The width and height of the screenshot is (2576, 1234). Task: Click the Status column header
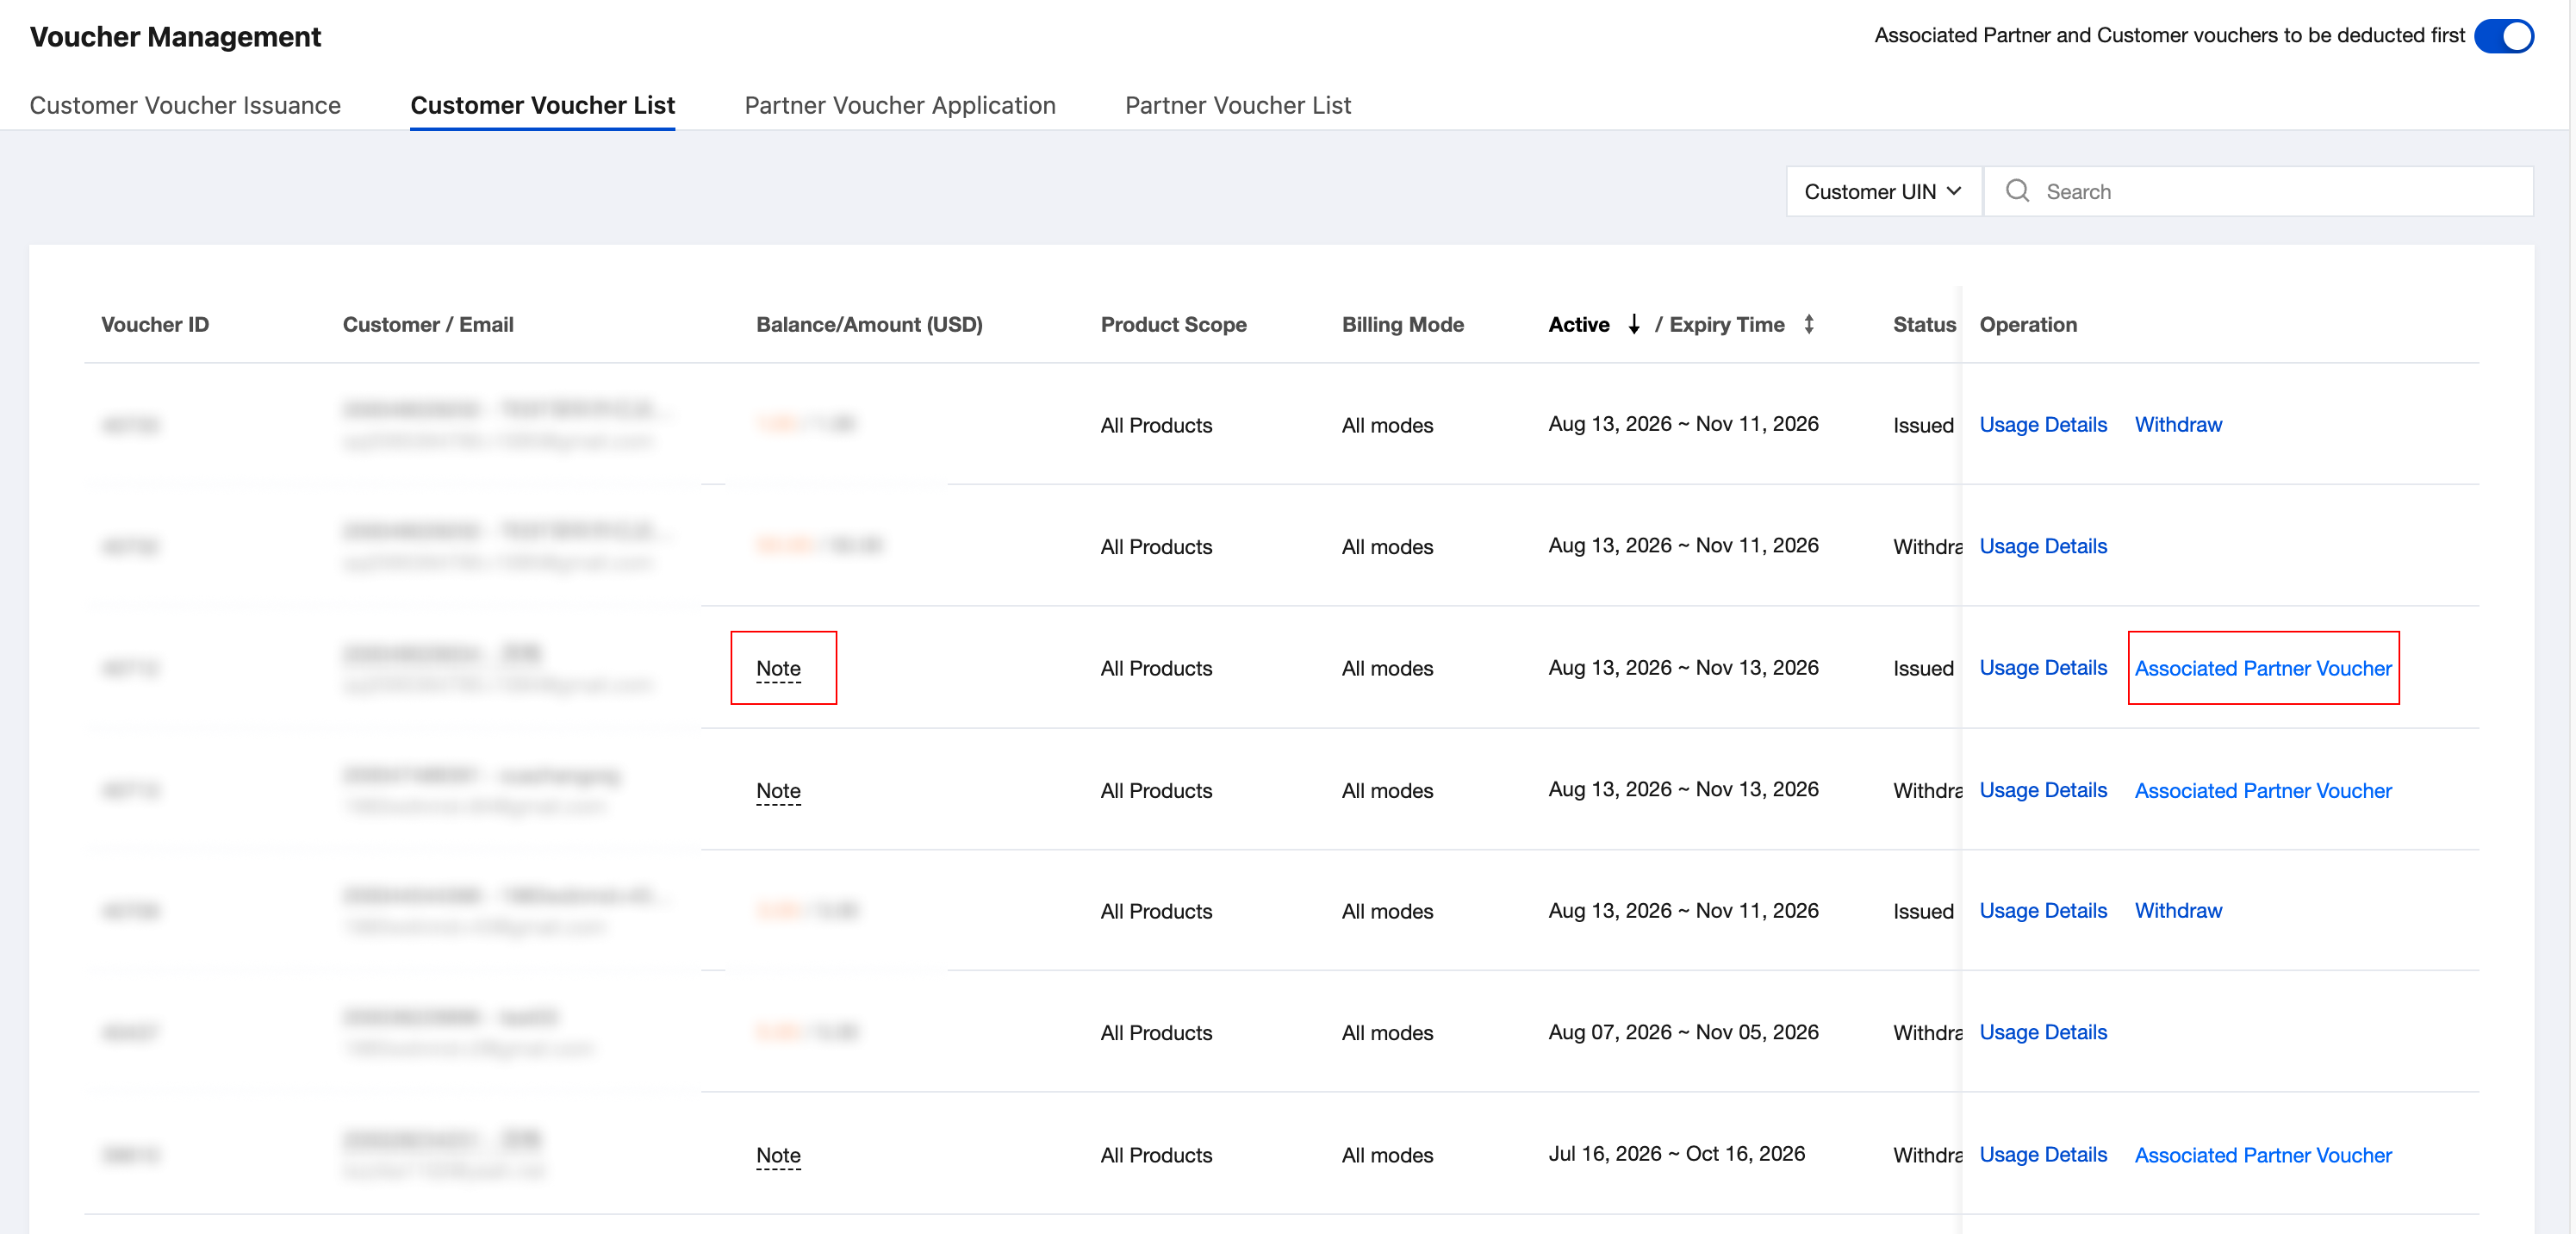coord(1924,324)
